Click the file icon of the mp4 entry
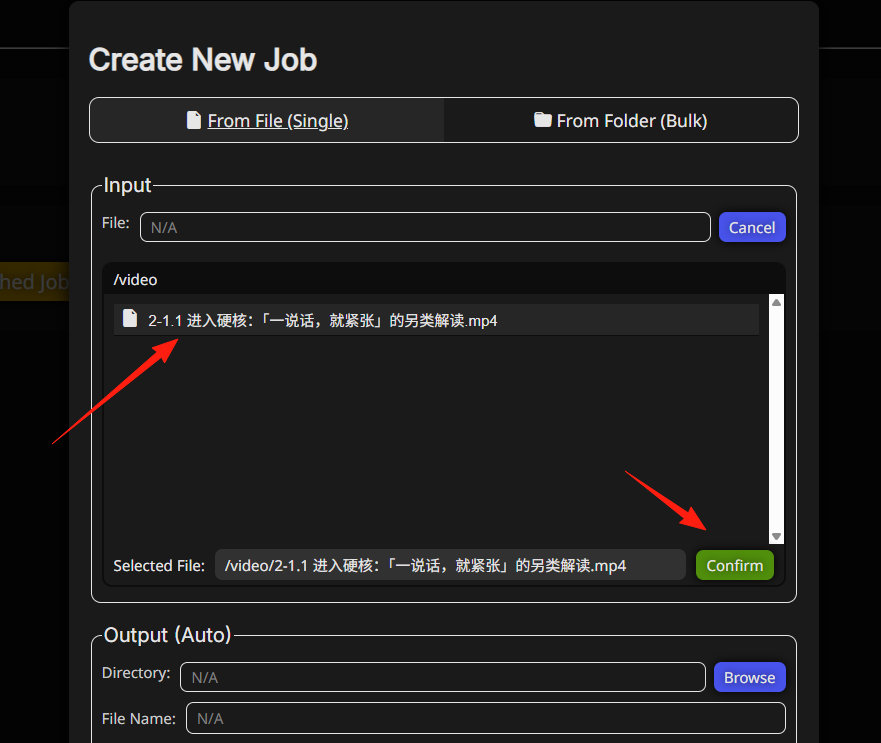Viewport: 881px width, 743px height. pyautogui.click(x=130, y=318)
